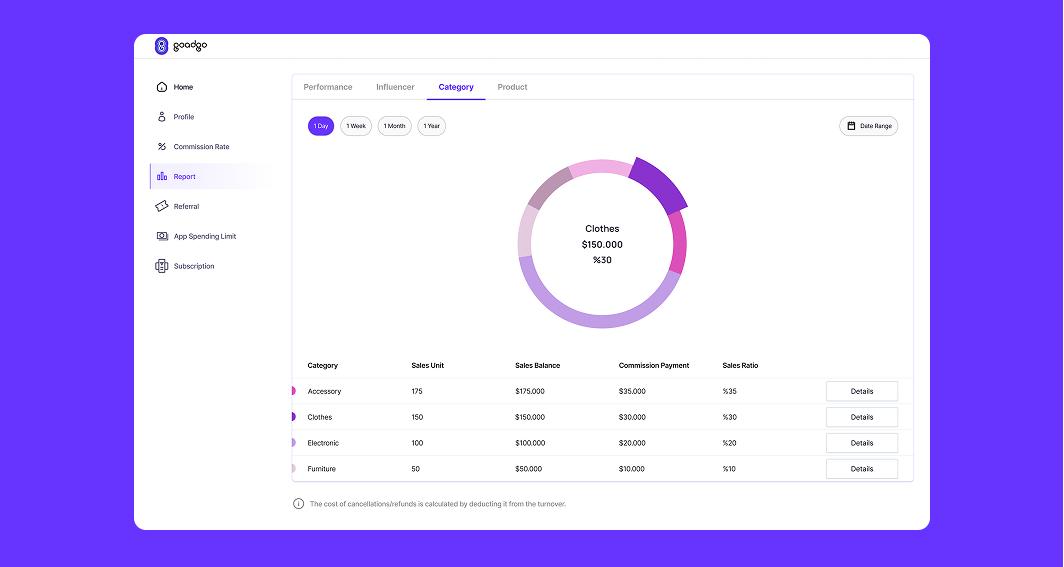Screen dimensions: 1064x567
Task: Click the Commission Payment column header
Action: [x=653, y=366]
